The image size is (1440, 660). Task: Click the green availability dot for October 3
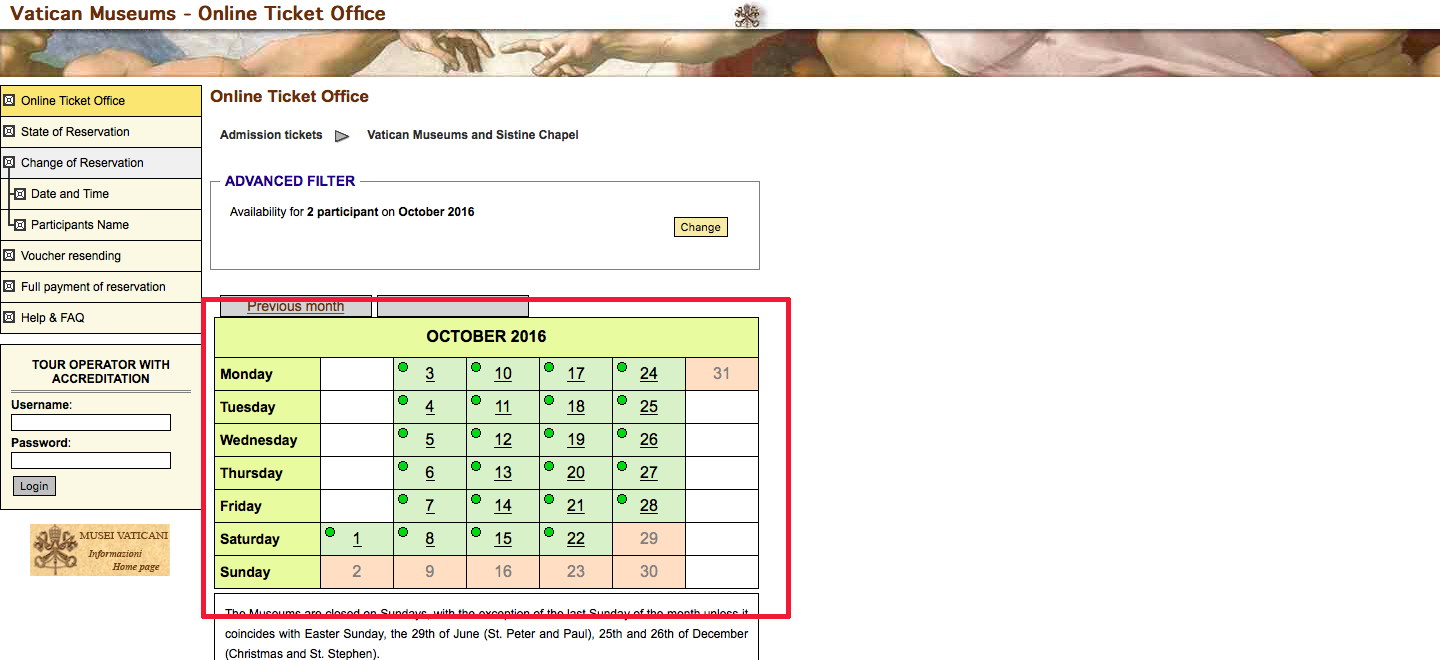coord(403,367)
